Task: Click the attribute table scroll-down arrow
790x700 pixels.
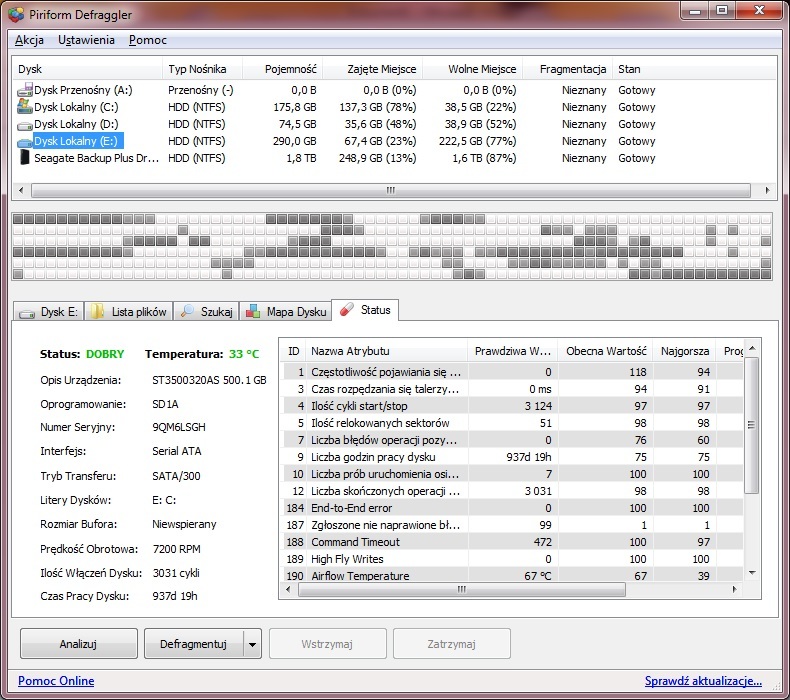Action: pyautogui.click(x=752, y=572)
